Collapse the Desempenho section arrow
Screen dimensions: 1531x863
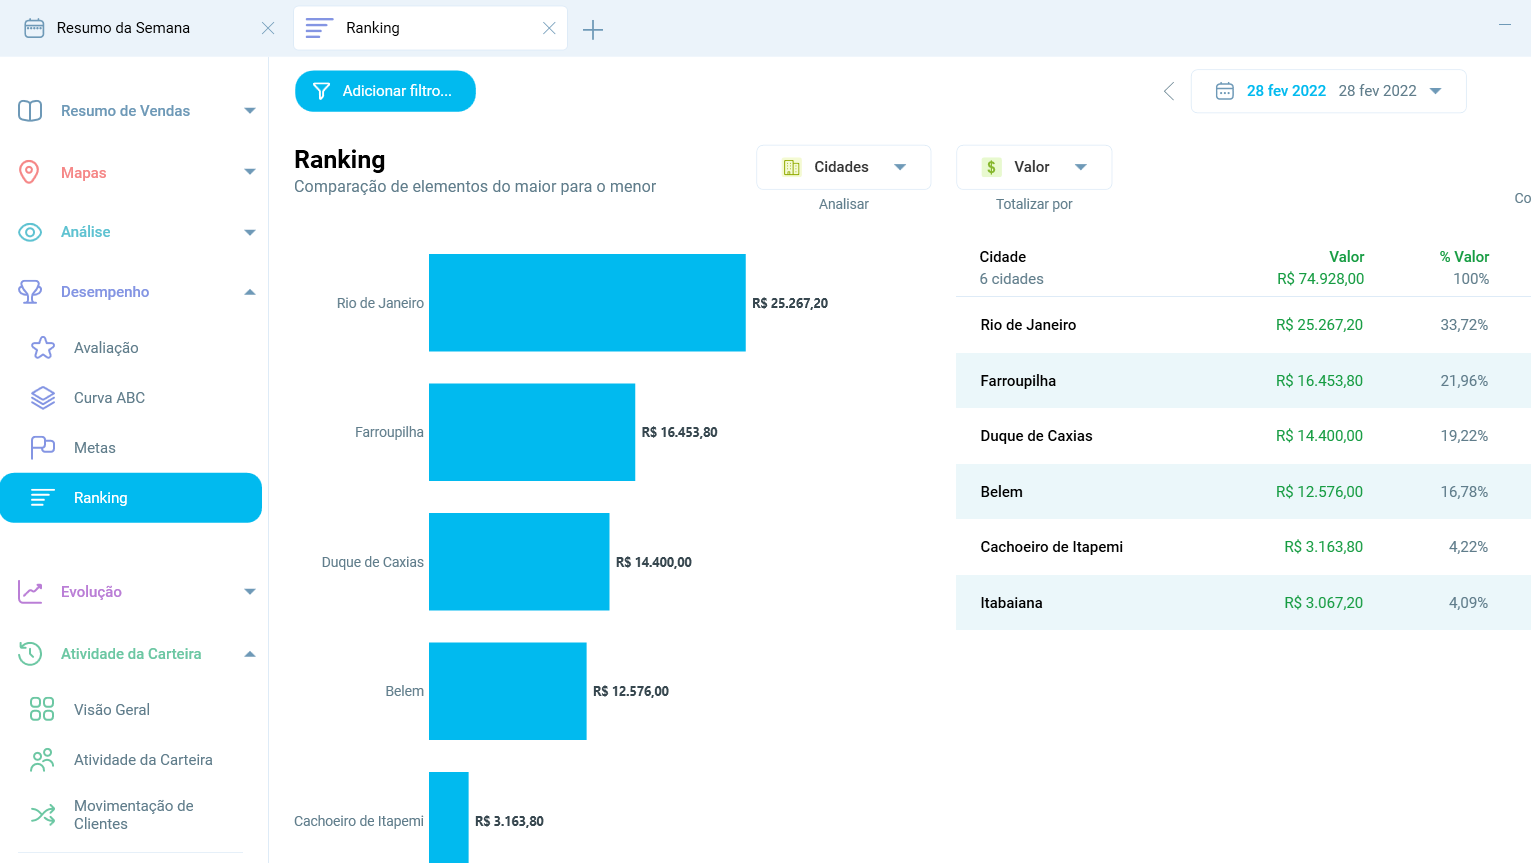[x=250, y=292]
